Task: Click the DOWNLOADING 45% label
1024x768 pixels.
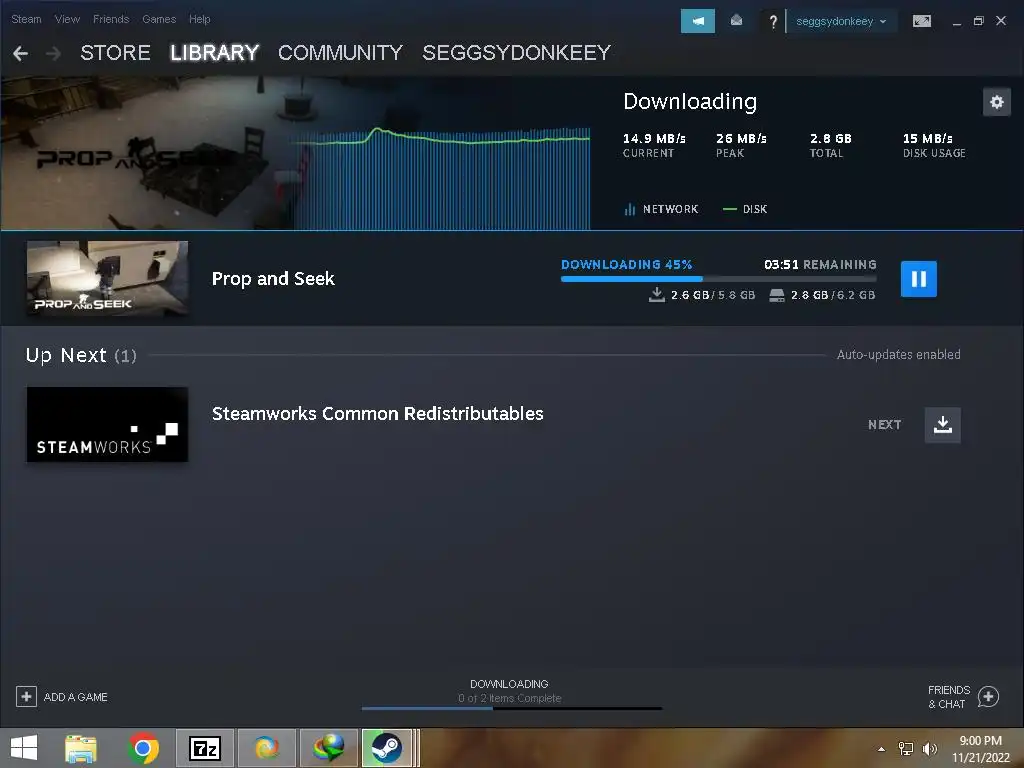Action: point(626,264)
